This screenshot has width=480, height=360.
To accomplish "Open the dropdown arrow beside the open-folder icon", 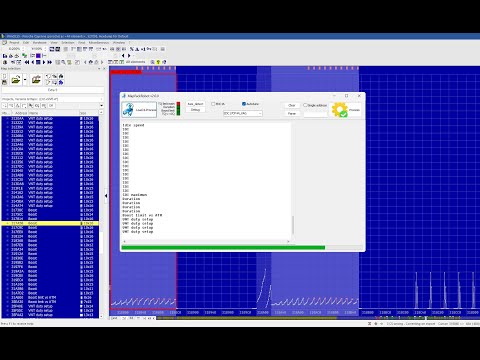I will pos(25,79).
